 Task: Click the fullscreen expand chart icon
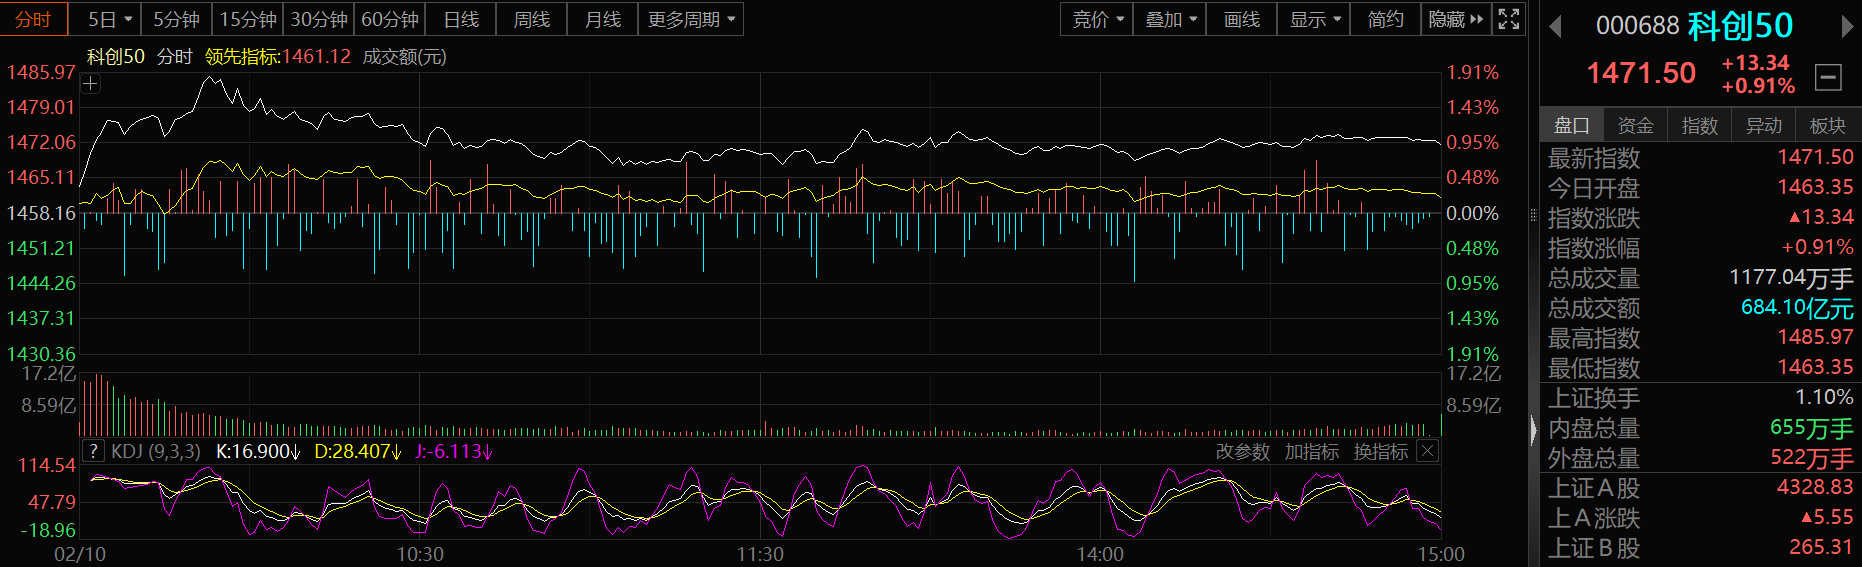tap(1509, 19)
